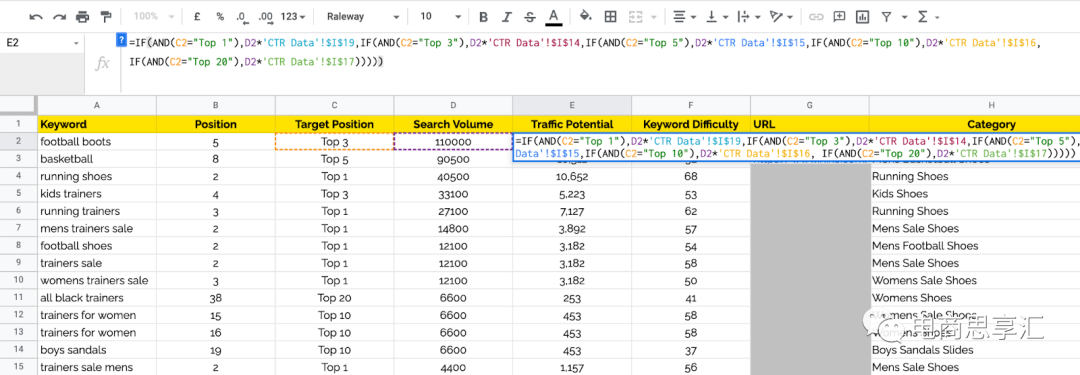1080x375 pixels.
Task: Select the position cell 38
Action: (216, 298)
